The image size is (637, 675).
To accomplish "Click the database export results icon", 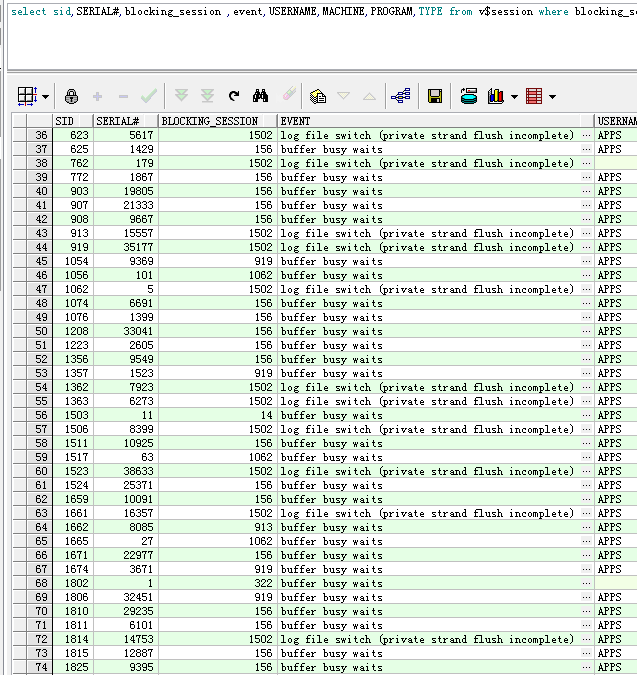I will 468,97.
